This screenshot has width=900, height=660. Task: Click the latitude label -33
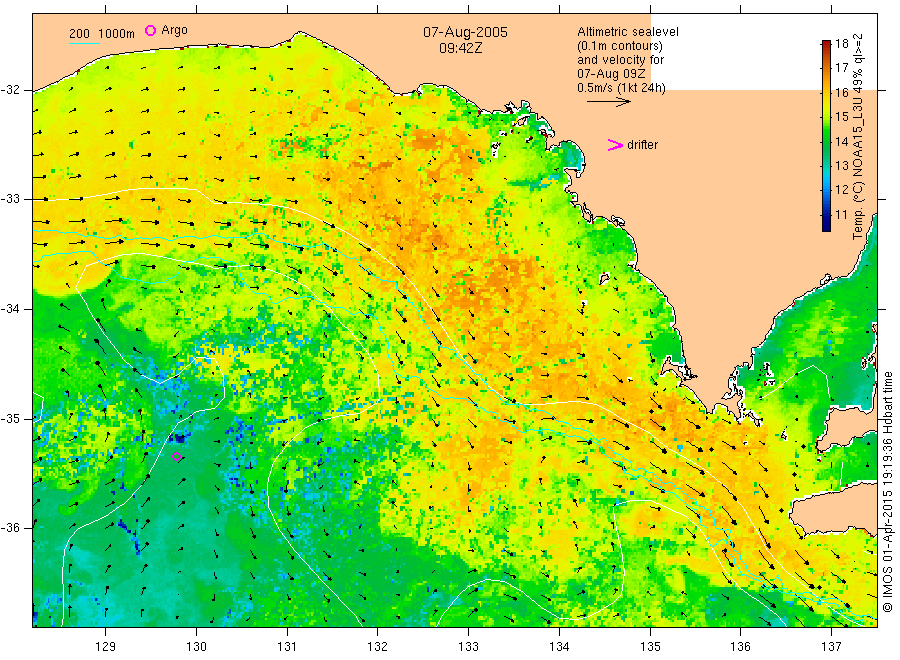coord(10,199)
